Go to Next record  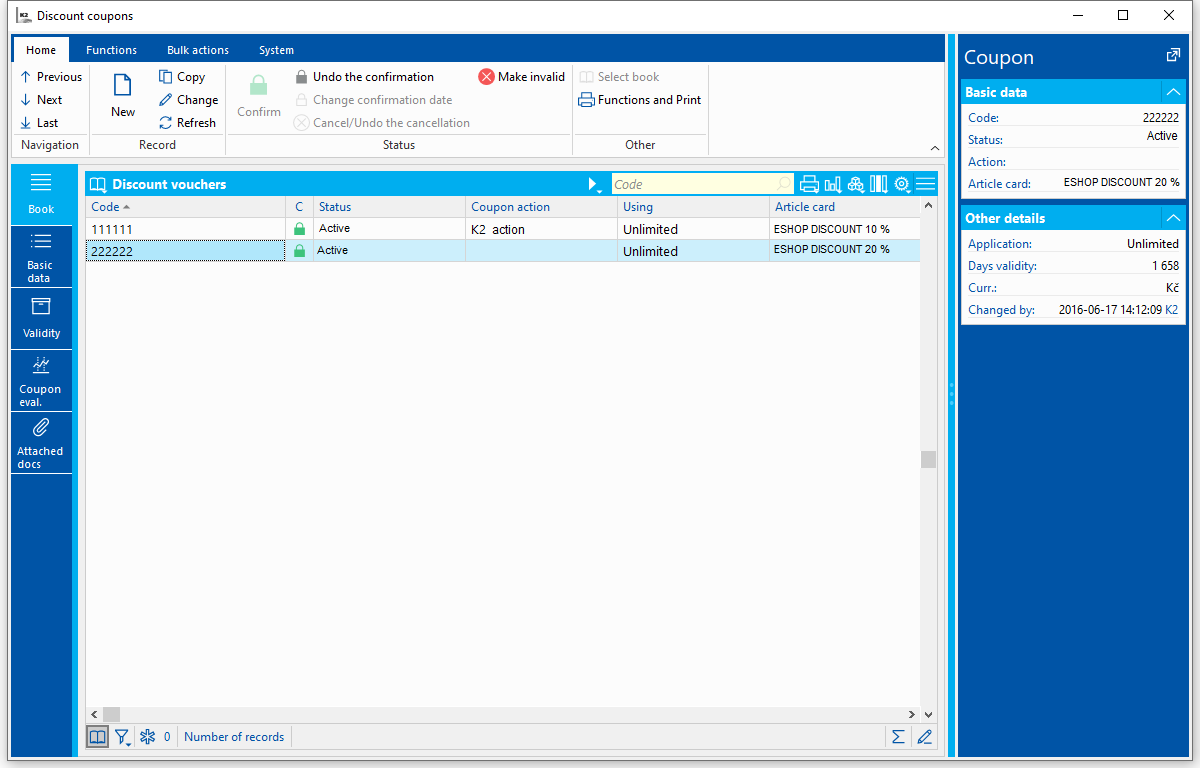41,100
